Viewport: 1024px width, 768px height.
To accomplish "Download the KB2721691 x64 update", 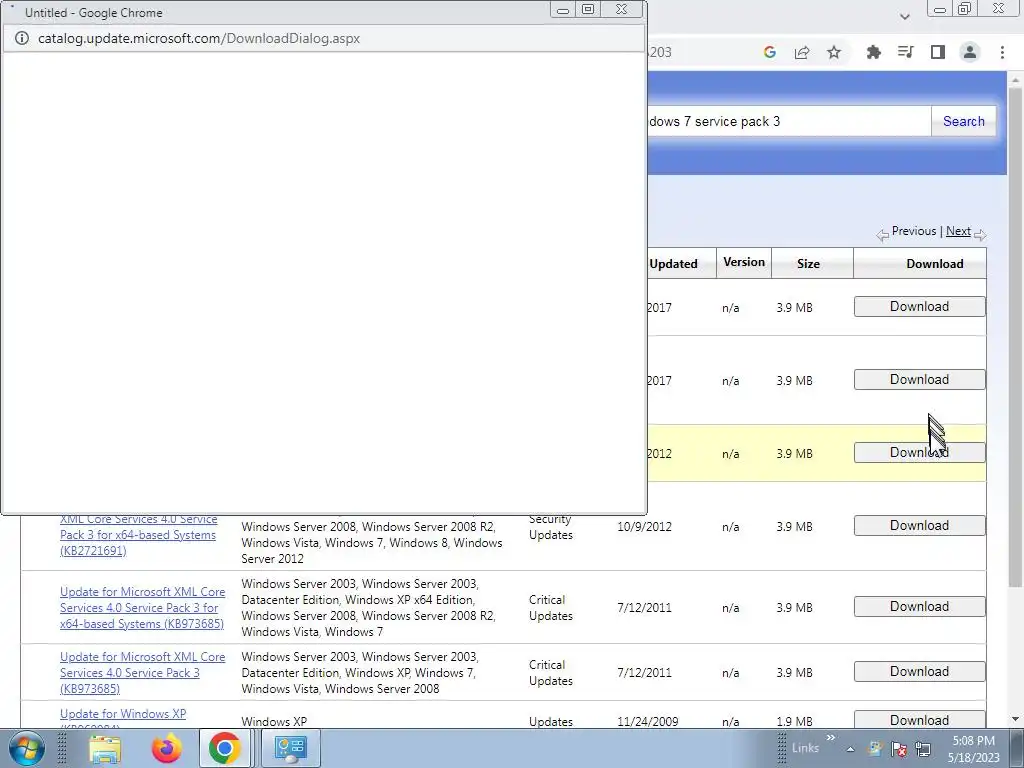I will (x=920, y=526).
